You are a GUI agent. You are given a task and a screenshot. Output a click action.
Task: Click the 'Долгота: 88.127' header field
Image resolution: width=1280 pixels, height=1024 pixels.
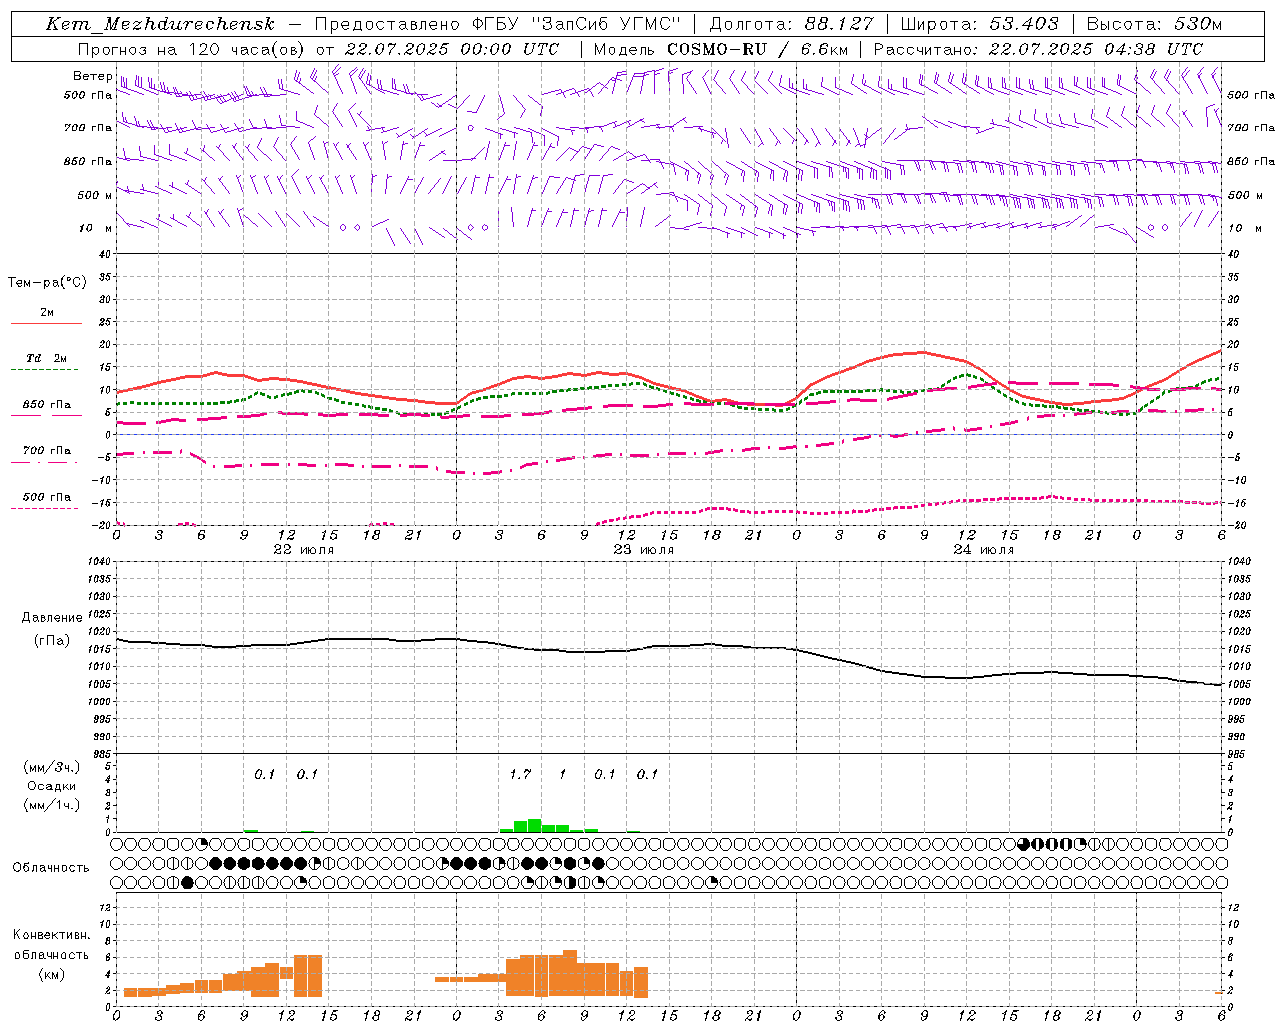coord(791,24)
